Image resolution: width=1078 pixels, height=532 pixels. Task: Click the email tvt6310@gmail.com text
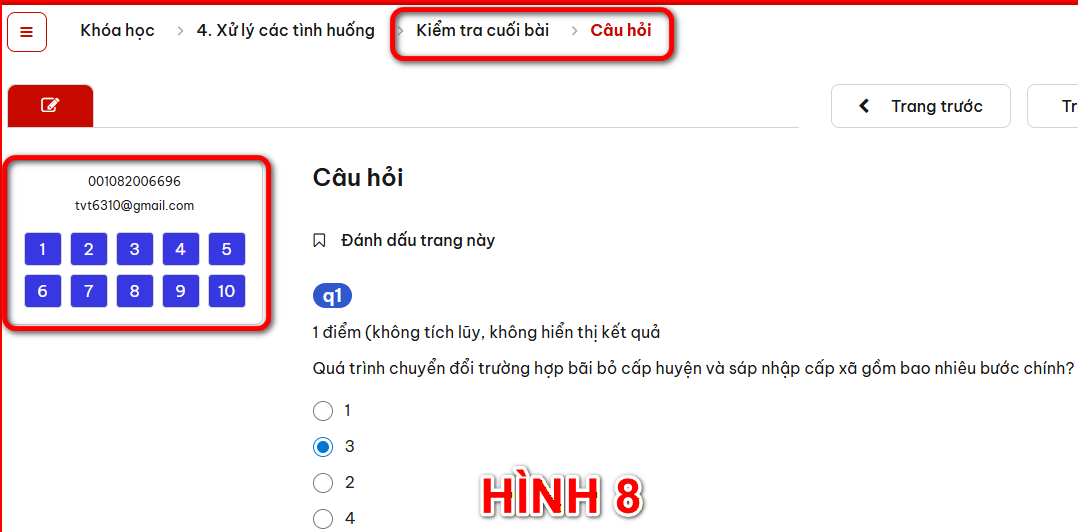click(135, 205)
